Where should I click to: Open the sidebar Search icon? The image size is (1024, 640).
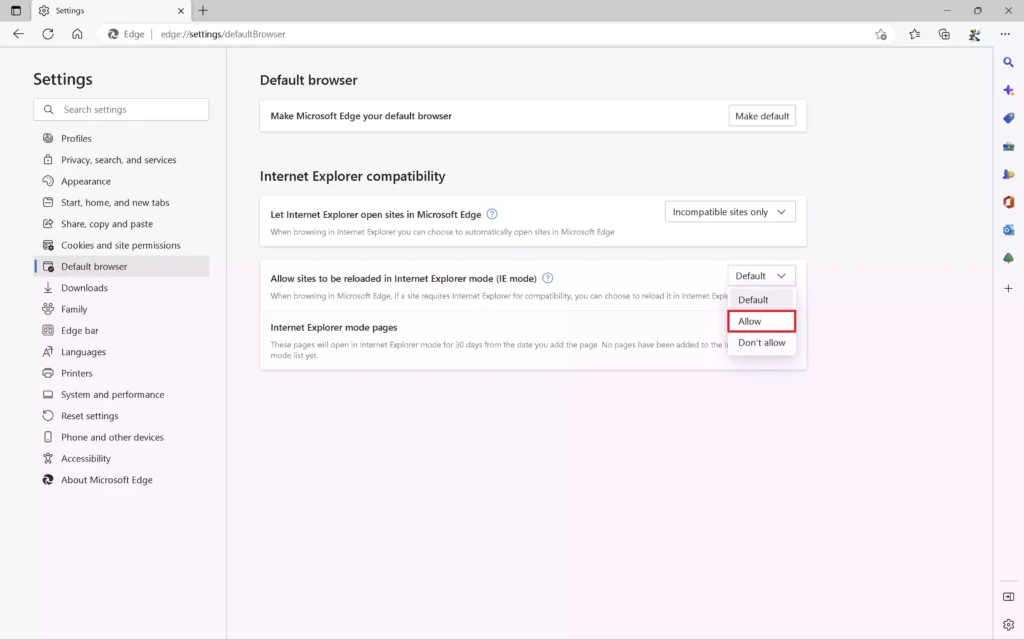point(1008,62)
